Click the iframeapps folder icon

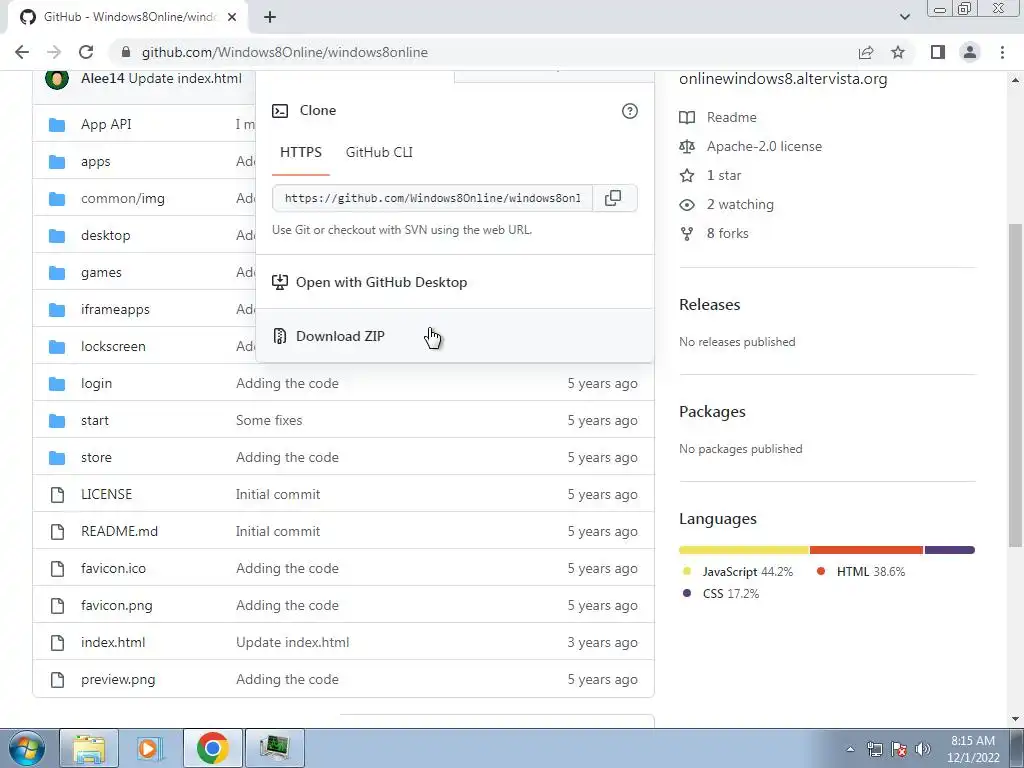pos(57,310)
